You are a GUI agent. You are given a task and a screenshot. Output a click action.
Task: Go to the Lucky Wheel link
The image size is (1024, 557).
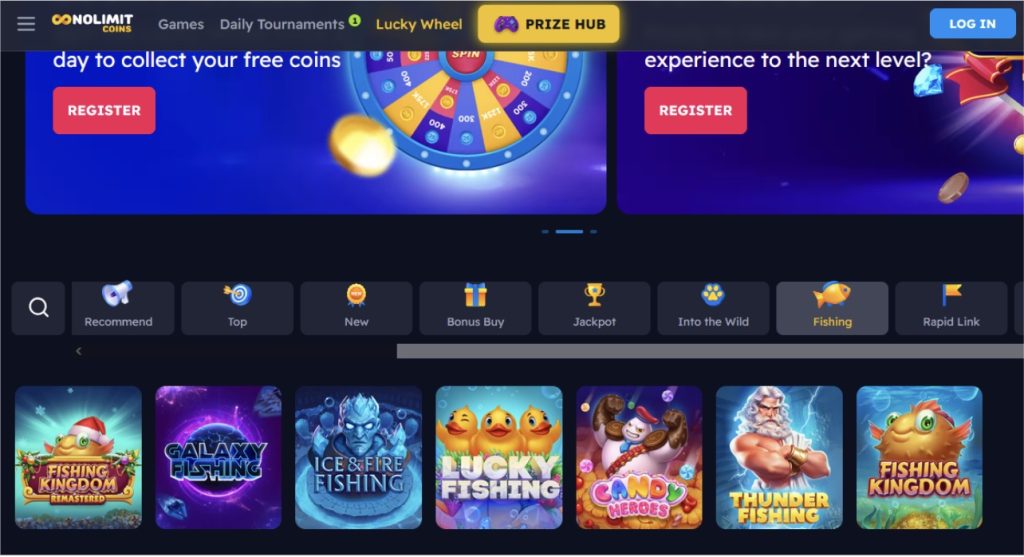[x=419, y=24]
